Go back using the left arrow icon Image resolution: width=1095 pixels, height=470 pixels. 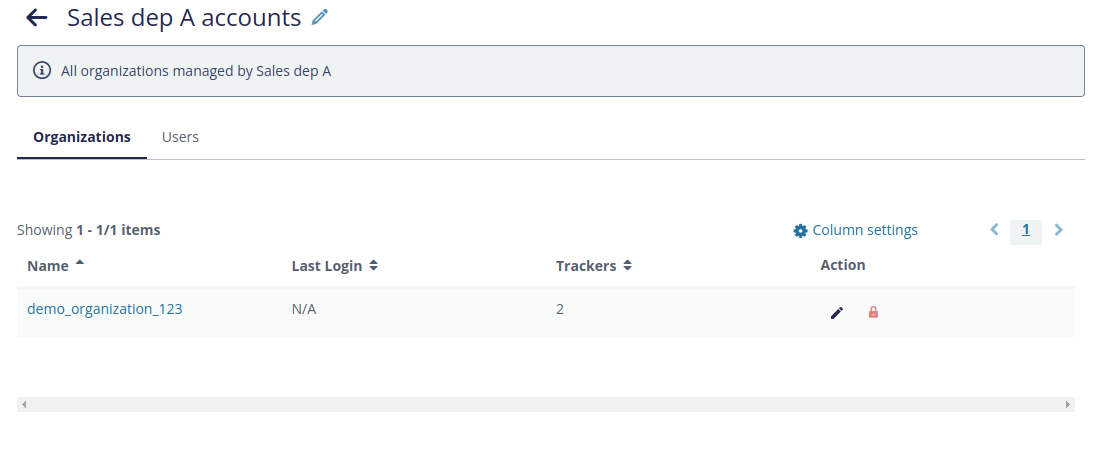36,18
